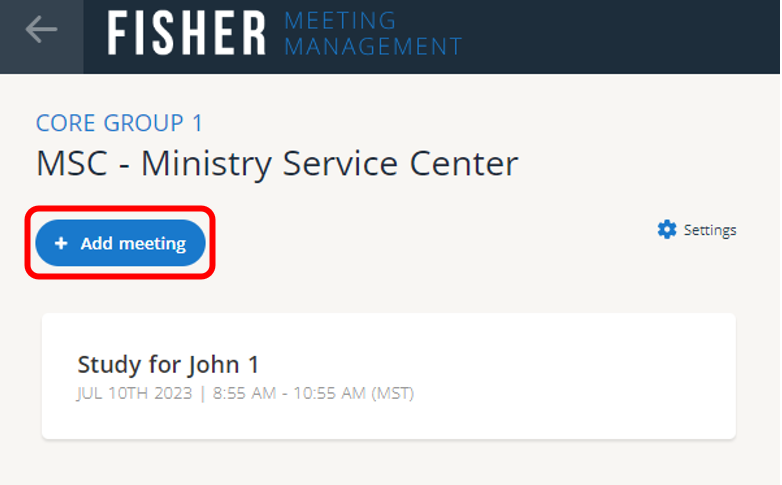This screenshot has height=485, width=782.
Task: Click the dark header bar empty area
Action: 620,36
